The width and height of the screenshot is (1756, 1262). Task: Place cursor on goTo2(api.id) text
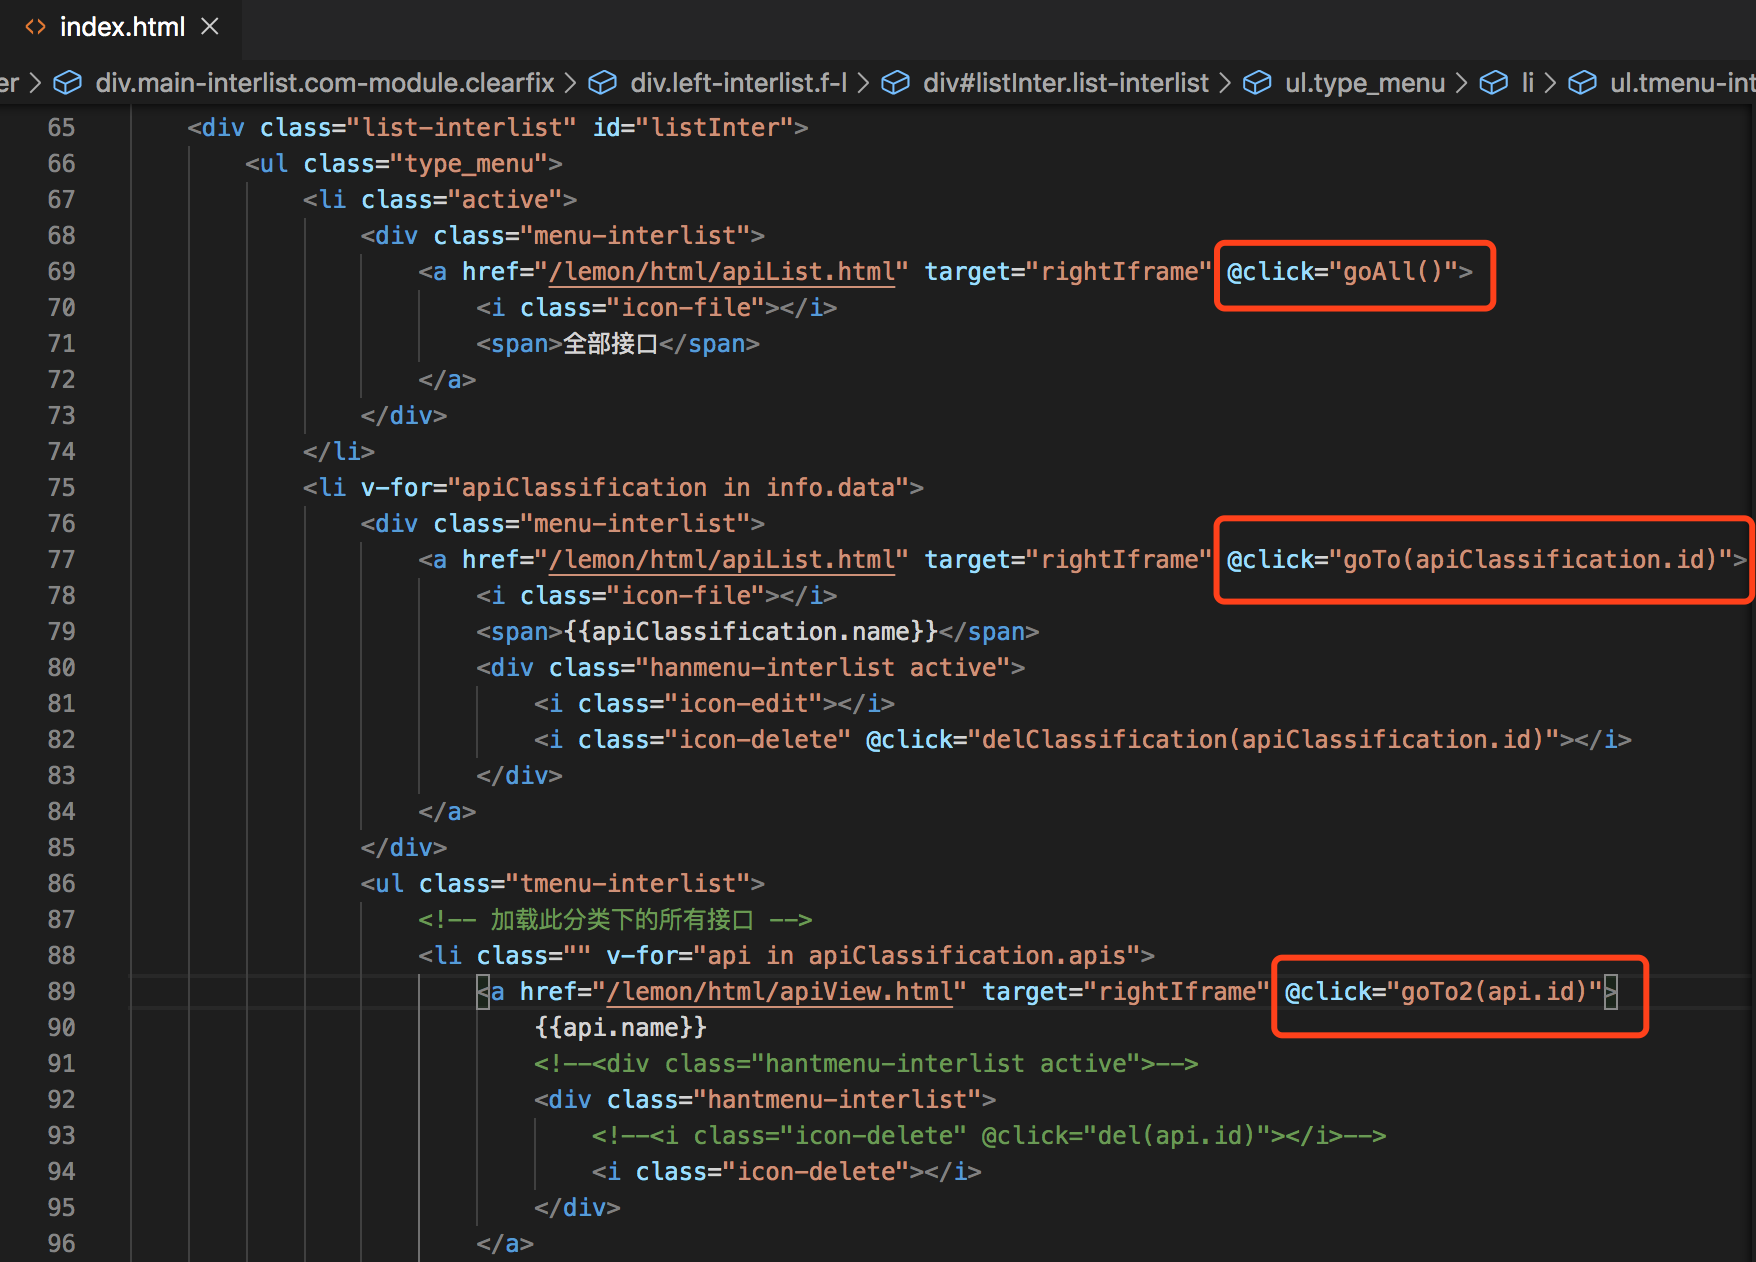[1494, 991]
